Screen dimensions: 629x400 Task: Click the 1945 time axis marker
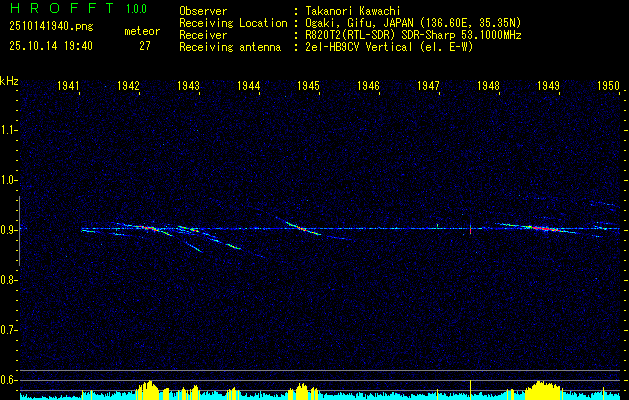pos(308,85)
